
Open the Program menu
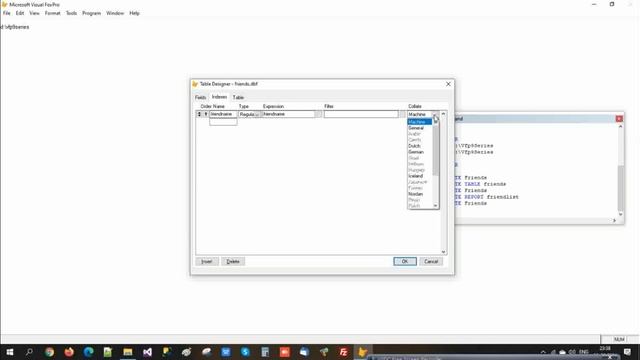pos(91,13)
